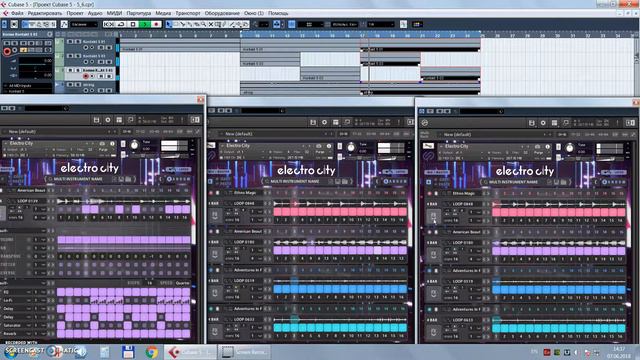The image size is (640, 360).
Task: Open the gear options in right Kontakt window
Action: (x=543, y=122)
